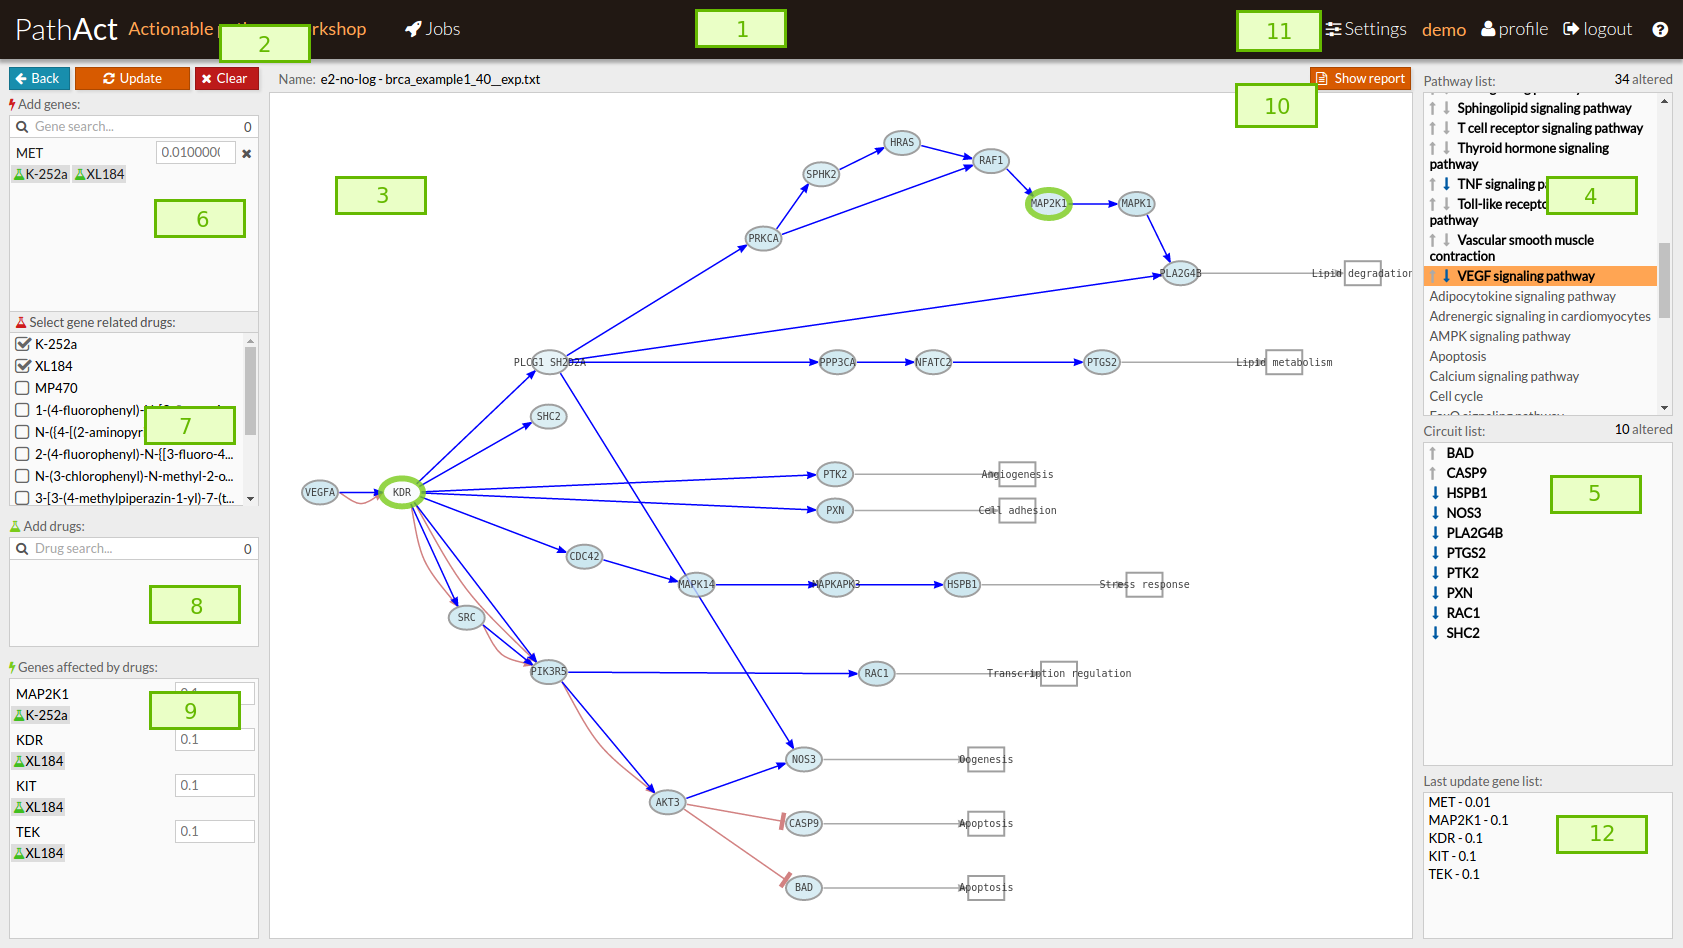The height and width of the screenshot is (948, 1683).
Task: Click the PathAct logo
Action: click(x=67, y=29)
